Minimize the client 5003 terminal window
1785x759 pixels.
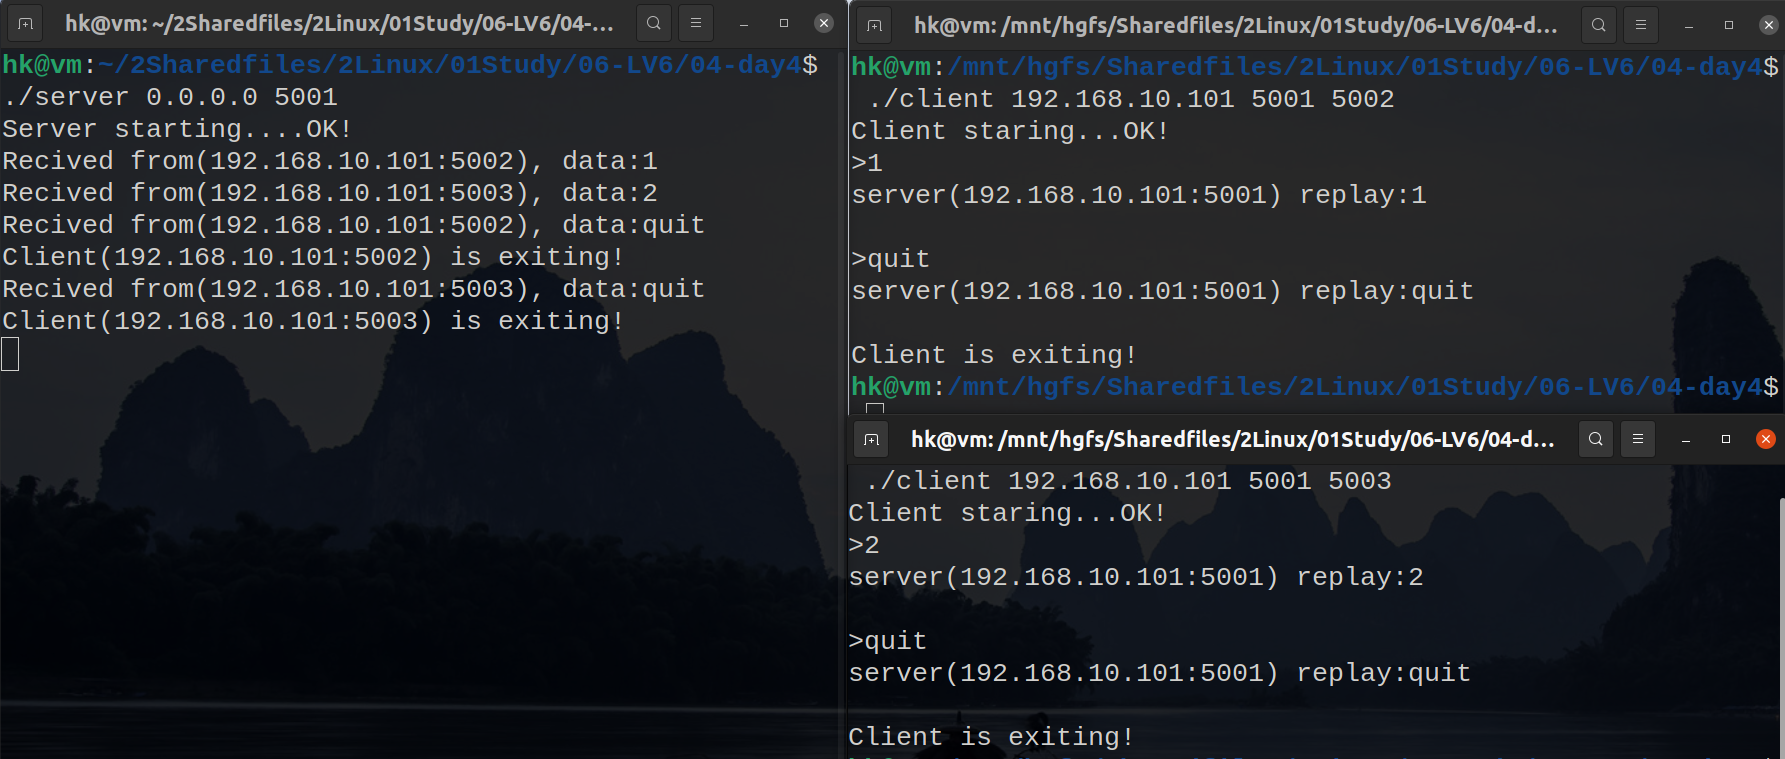[x=1686, y=439]
